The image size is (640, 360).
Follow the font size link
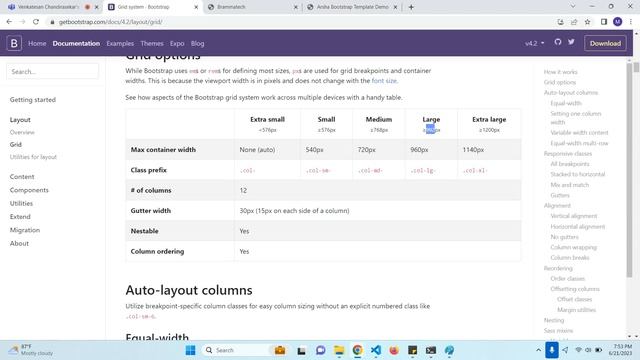pos(384,81)
